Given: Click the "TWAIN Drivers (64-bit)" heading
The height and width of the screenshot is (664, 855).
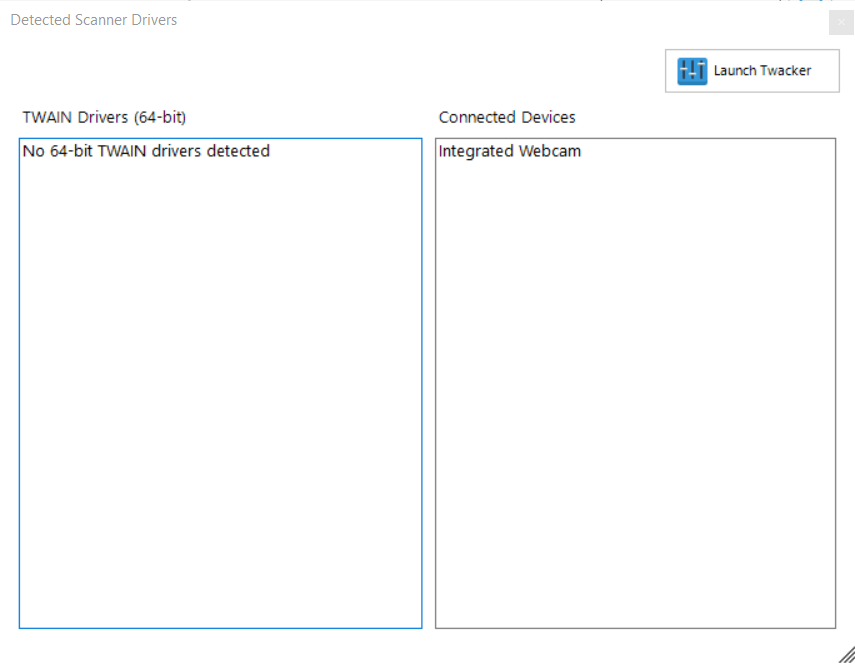Looking at the screenshot, I should (x=104, y=117).
